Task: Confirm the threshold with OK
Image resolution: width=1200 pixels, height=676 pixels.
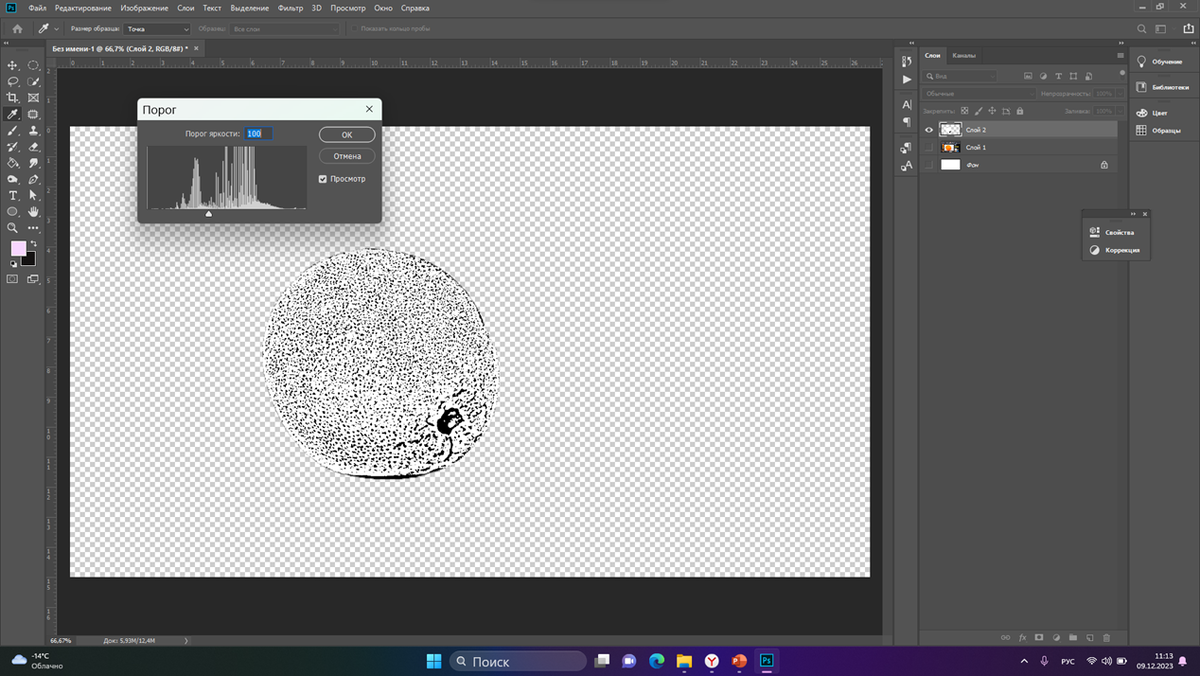Action: coord(347,134)
